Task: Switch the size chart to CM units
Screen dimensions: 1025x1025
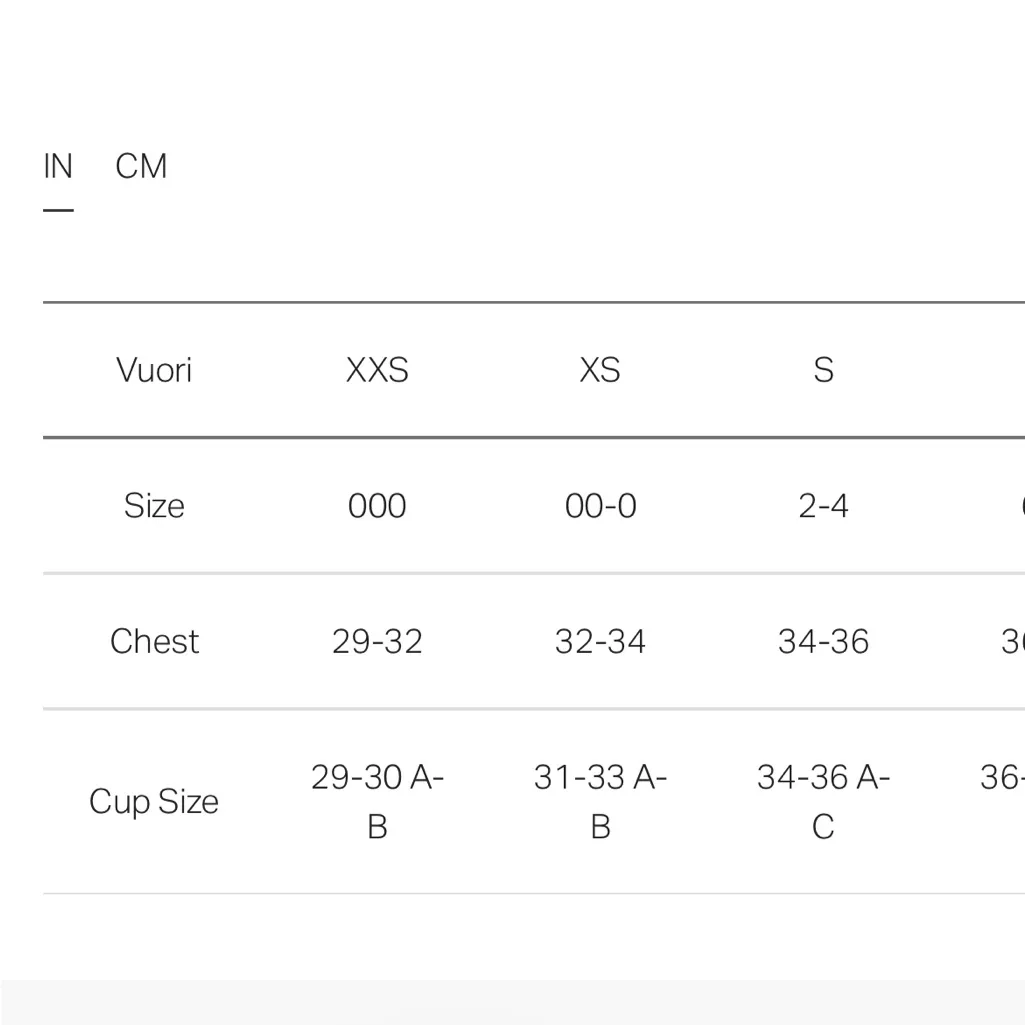Action: pos(140,166)
